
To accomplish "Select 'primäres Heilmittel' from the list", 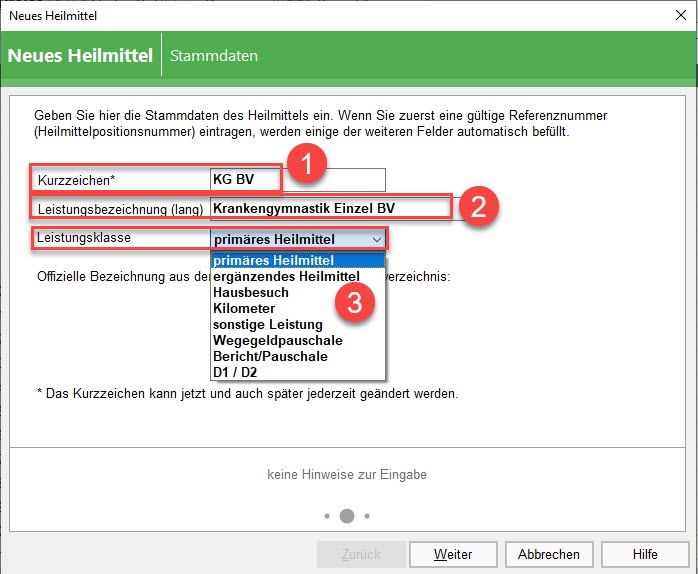I will click(x=297, y=260).
